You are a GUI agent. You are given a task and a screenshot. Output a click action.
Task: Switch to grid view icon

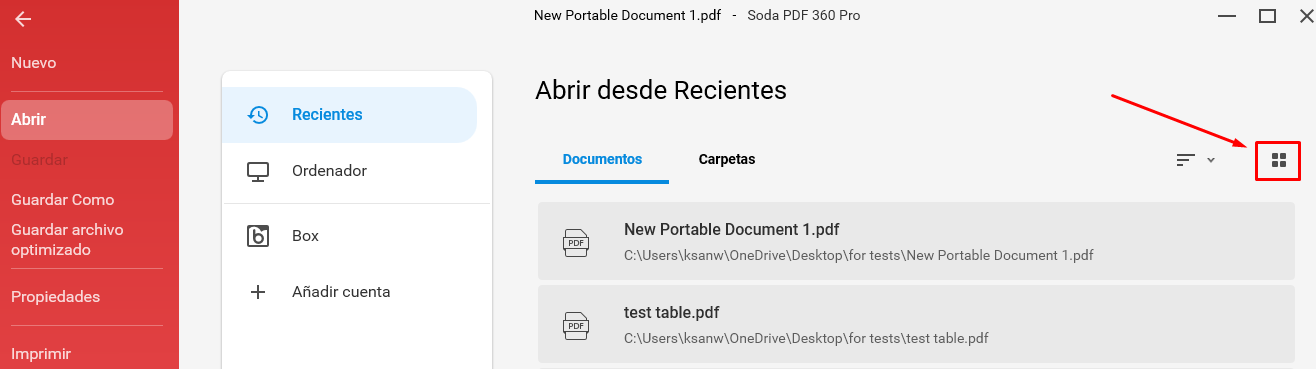tap(1278, 160)
